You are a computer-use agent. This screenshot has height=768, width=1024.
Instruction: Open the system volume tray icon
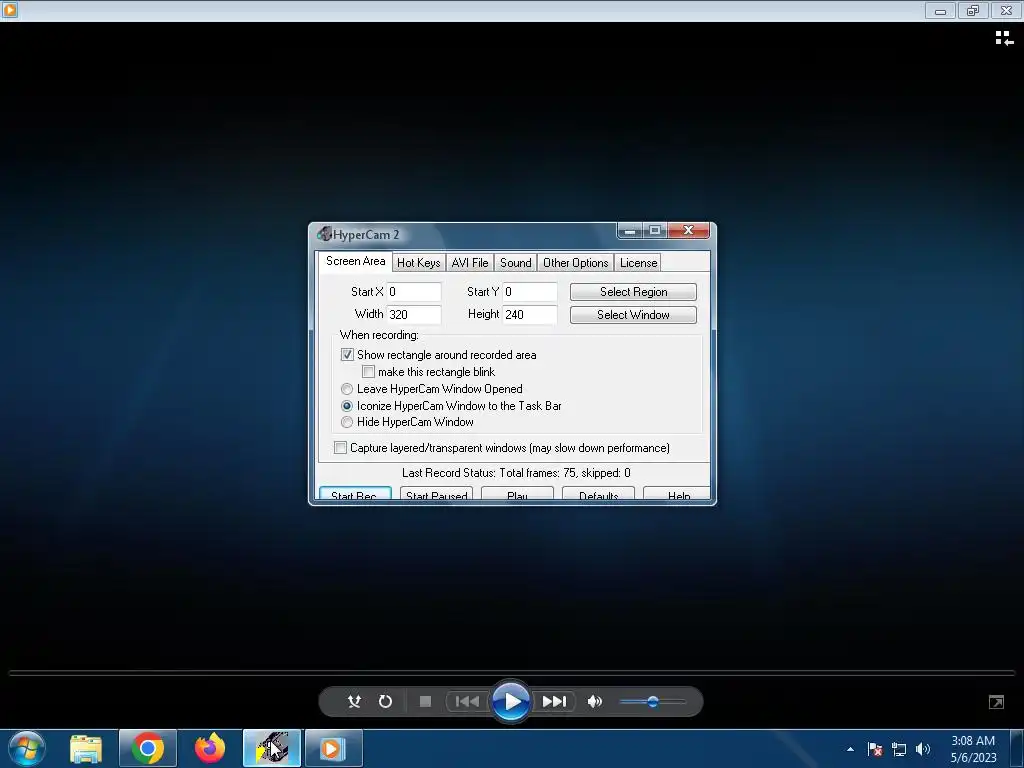(923, 750)
